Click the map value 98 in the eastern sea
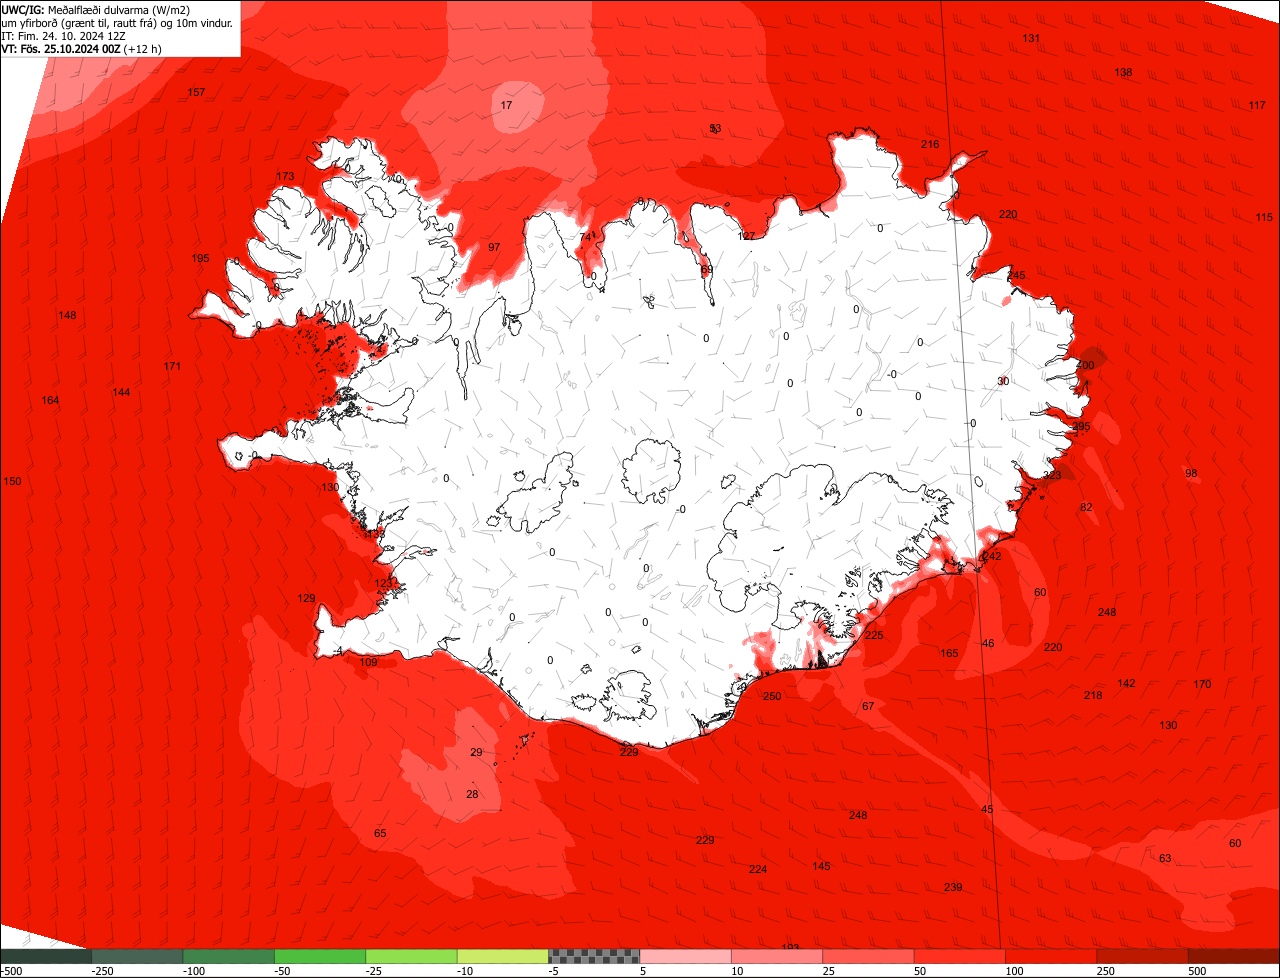 click(1191, 473)
